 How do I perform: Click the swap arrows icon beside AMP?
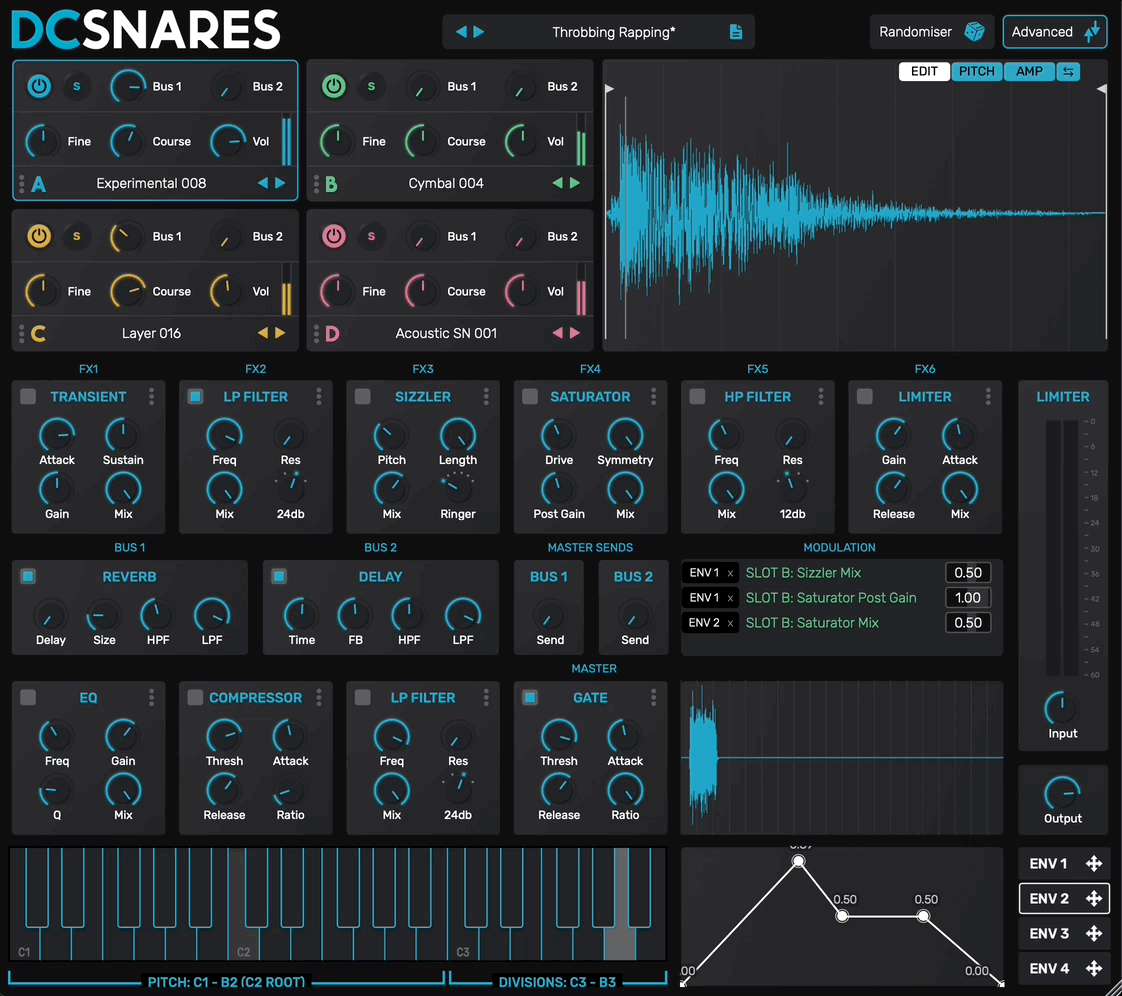pos(1068,71)
